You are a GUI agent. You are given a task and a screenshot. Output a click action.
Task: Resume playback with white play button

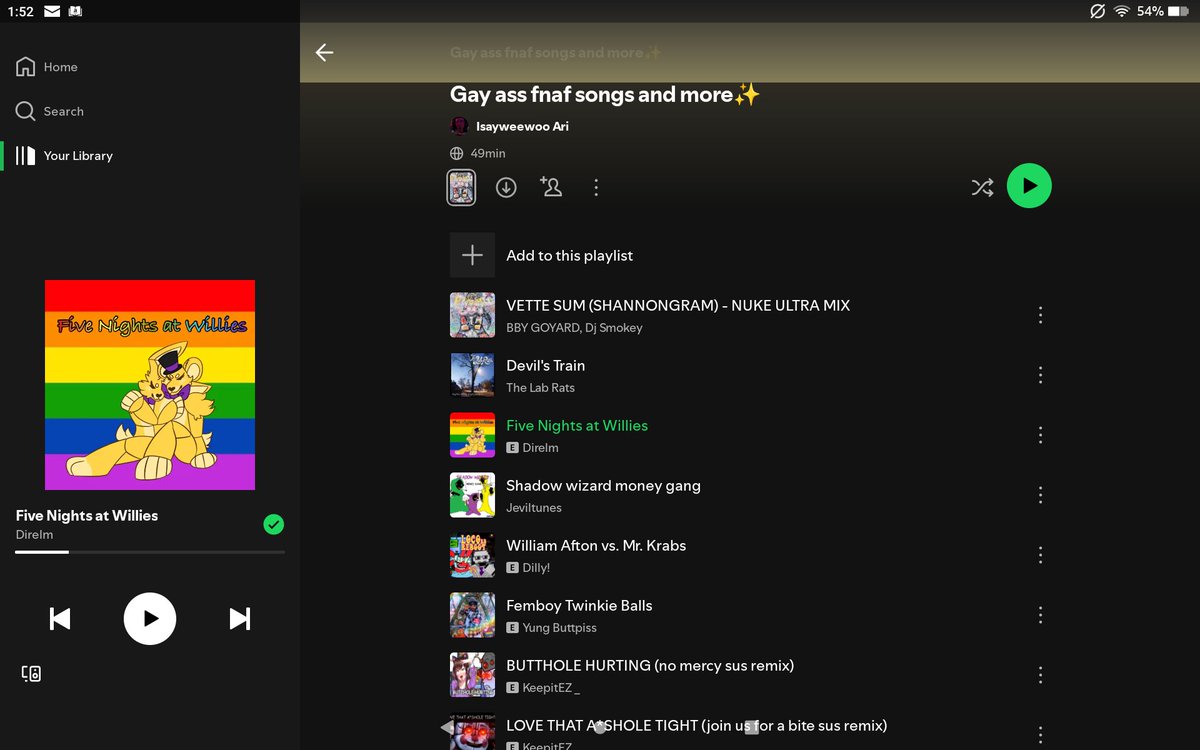[150, 619]
